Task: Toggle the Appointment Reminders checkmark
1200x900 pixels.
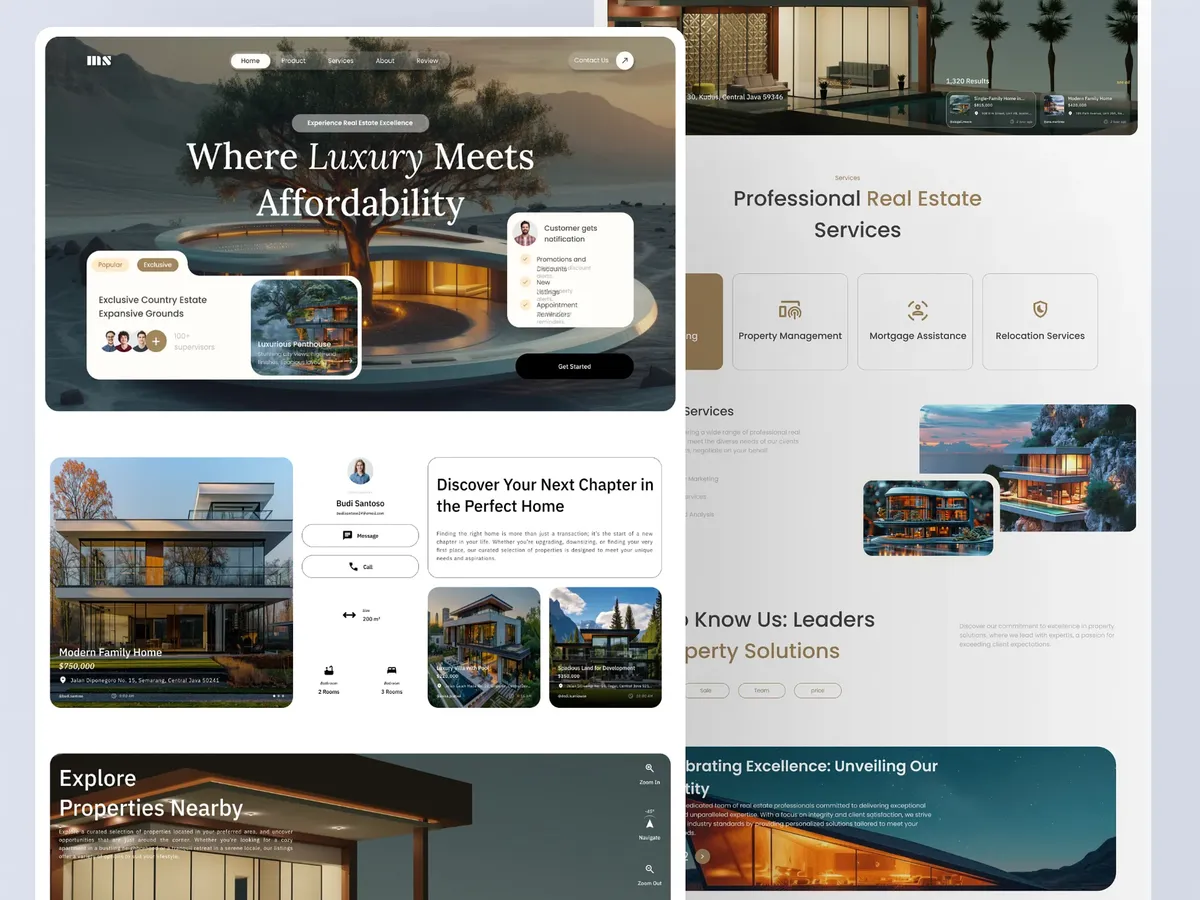Action: click(x=525, y=305)
